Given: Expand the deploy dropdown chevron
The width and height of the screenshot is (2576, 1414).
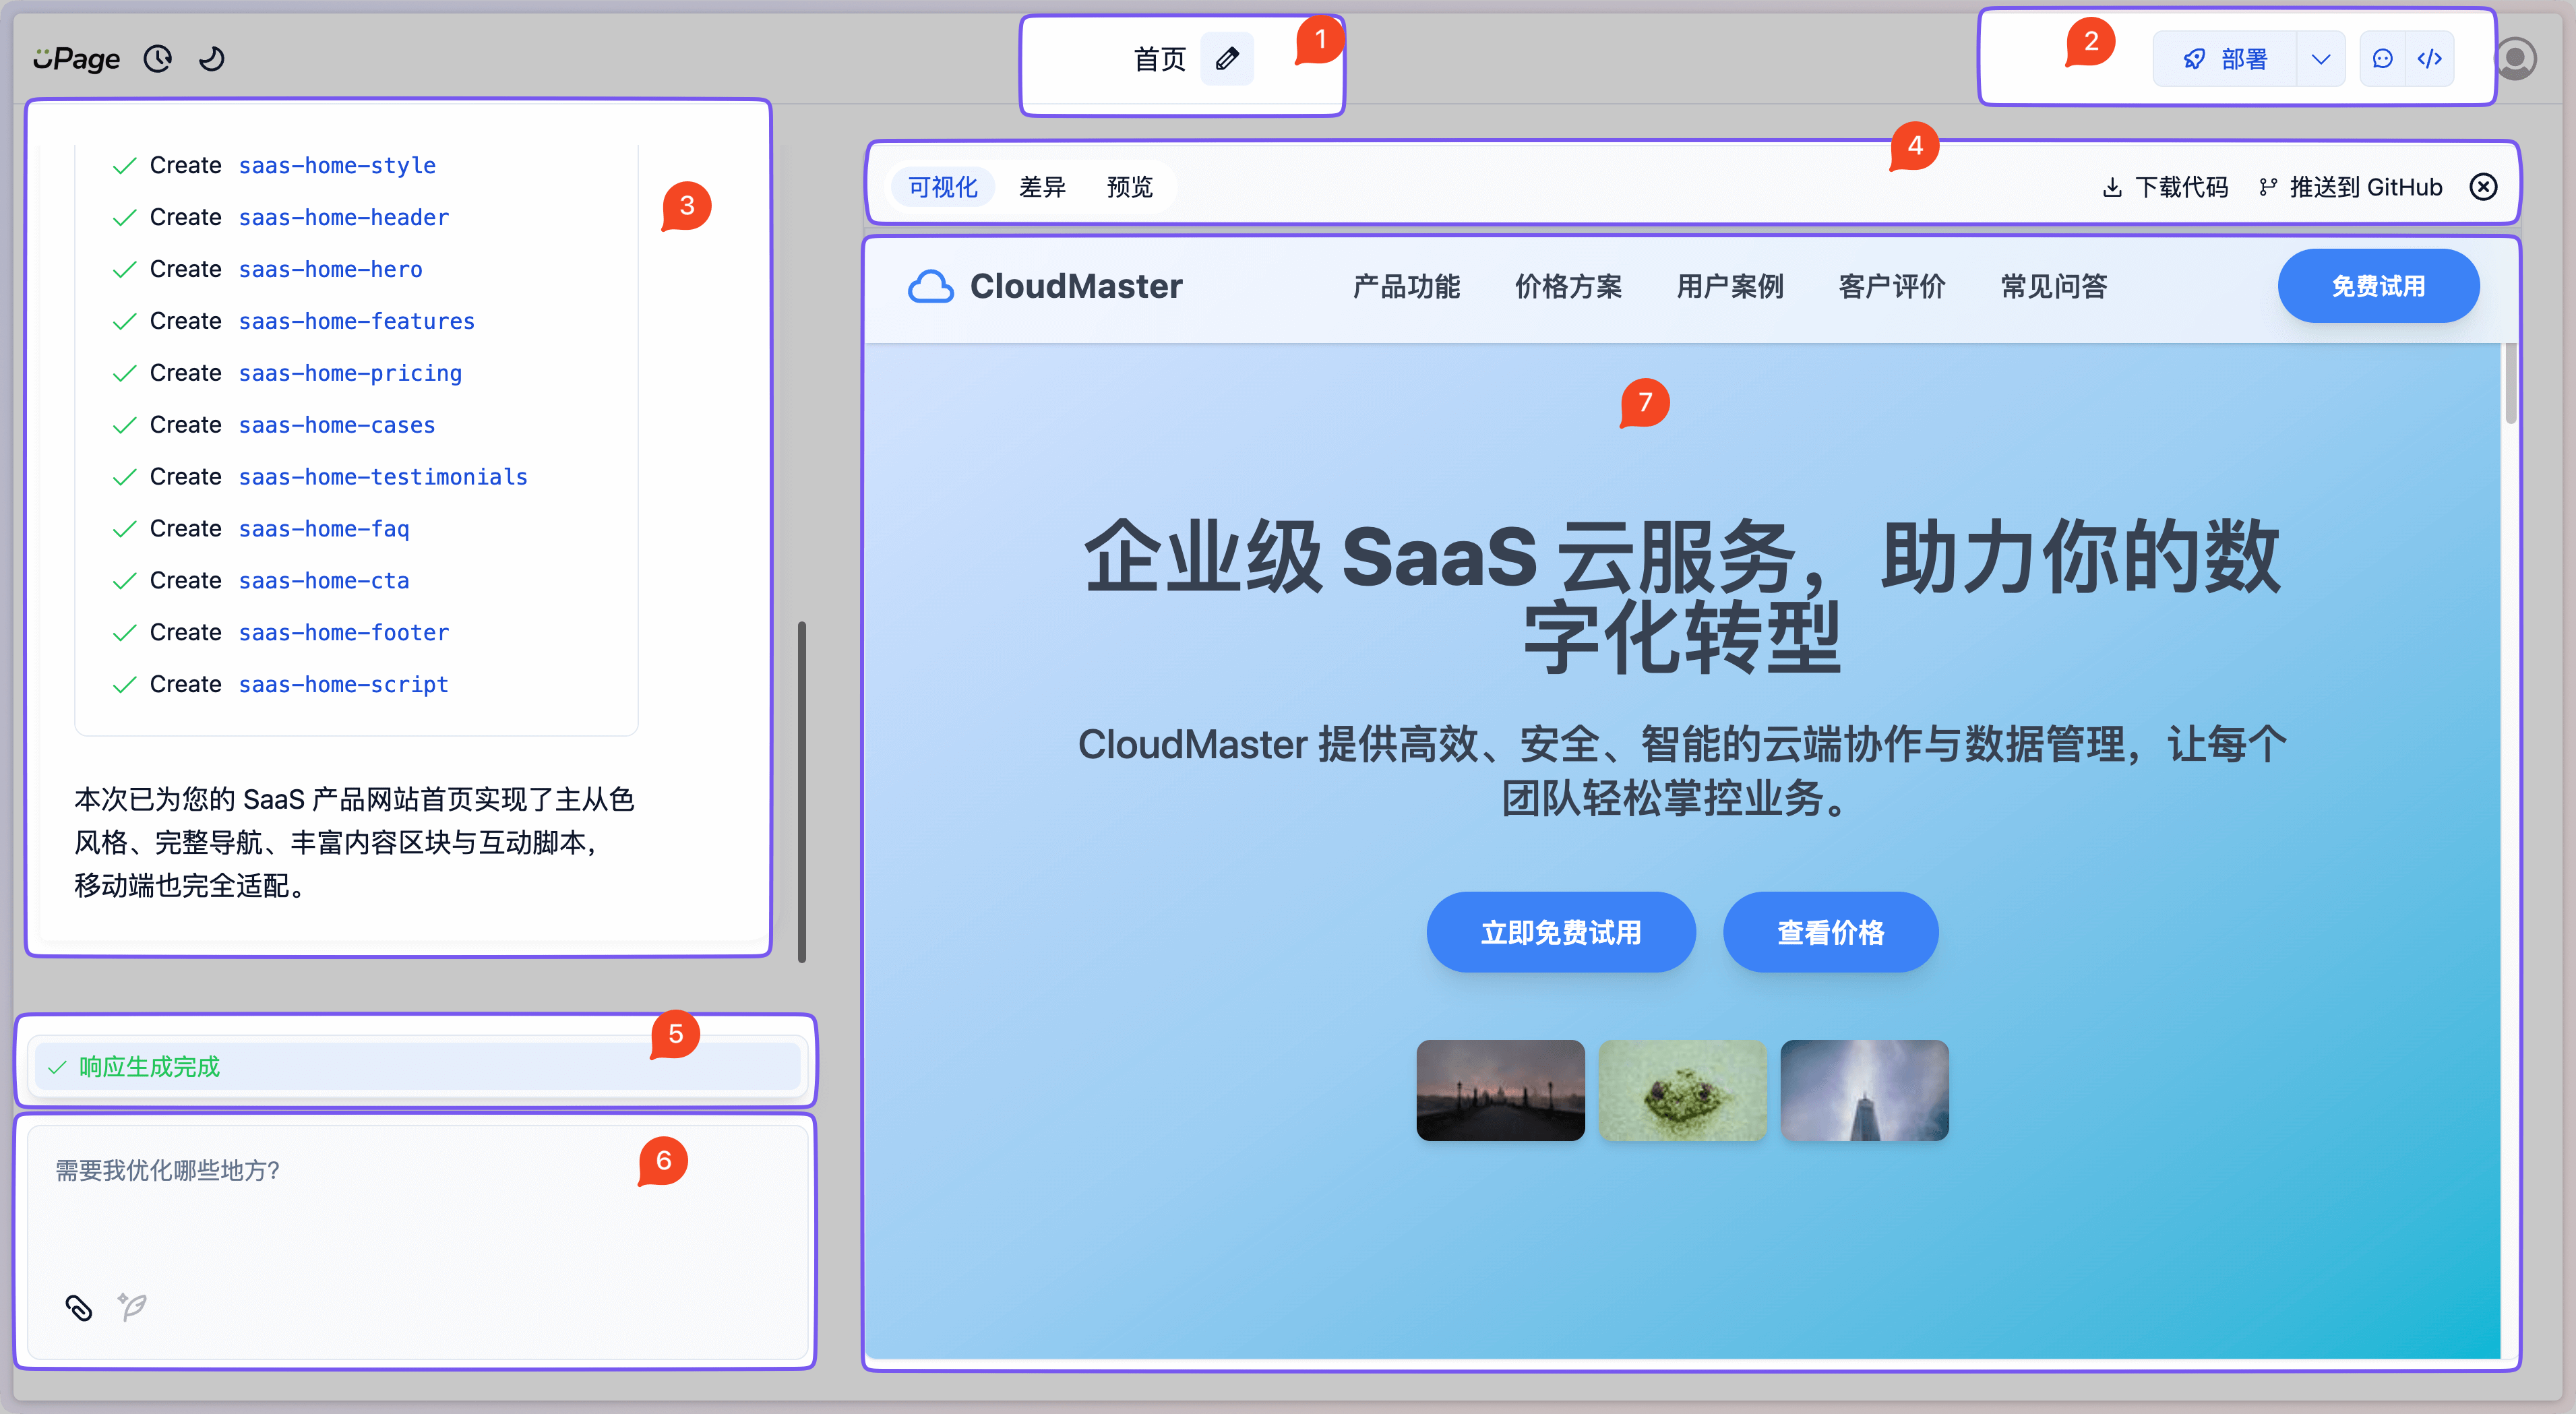Looking at the screenshot, I should point(2321,59).
